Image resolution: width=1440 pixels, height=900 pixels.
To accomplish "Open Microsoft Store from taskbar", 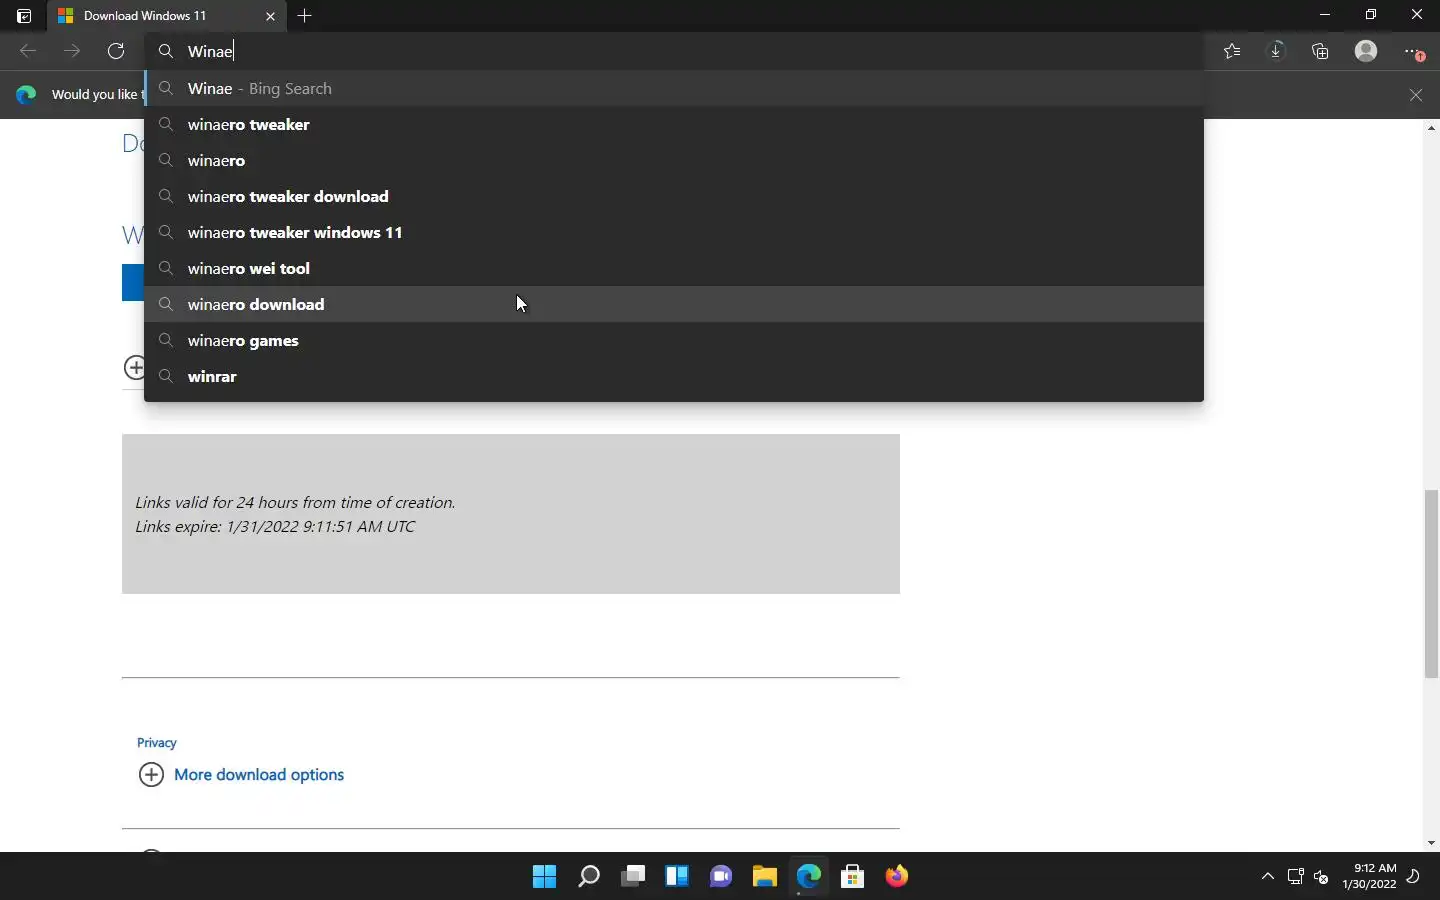I will tap(853, 876).
